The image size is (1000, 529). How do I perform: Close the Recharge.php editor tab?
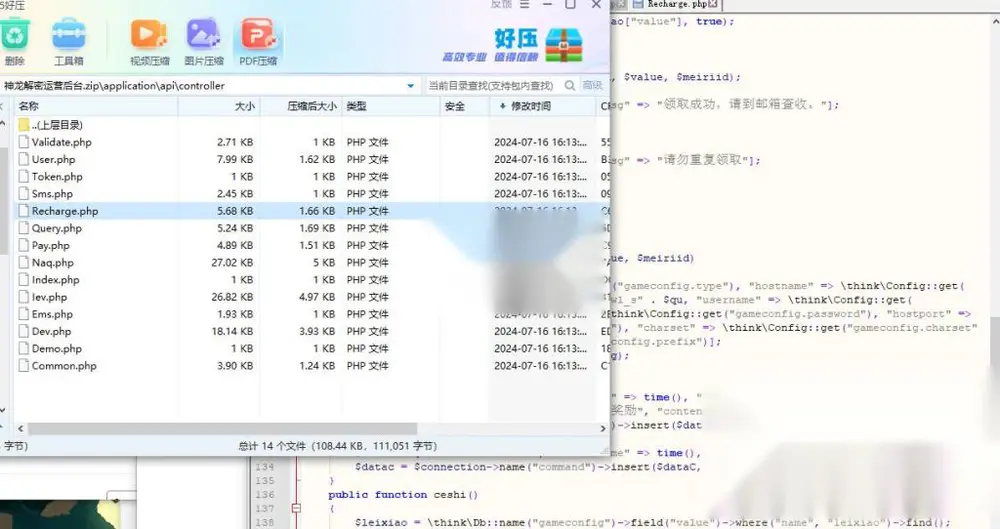click(x=713, y=4)
